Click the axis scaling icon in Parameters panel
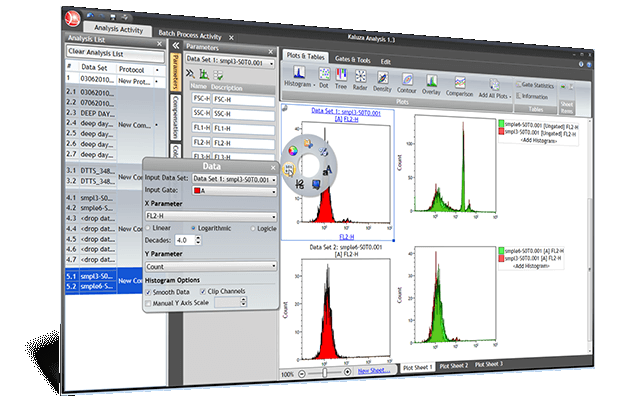The image size is (630, 420). (x=204, y=74)
